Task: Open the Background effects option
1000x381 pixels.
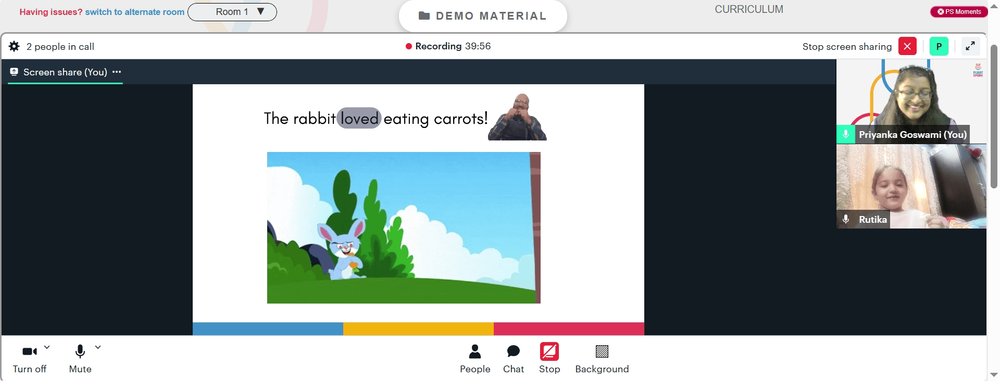Action: pos(602,359)
